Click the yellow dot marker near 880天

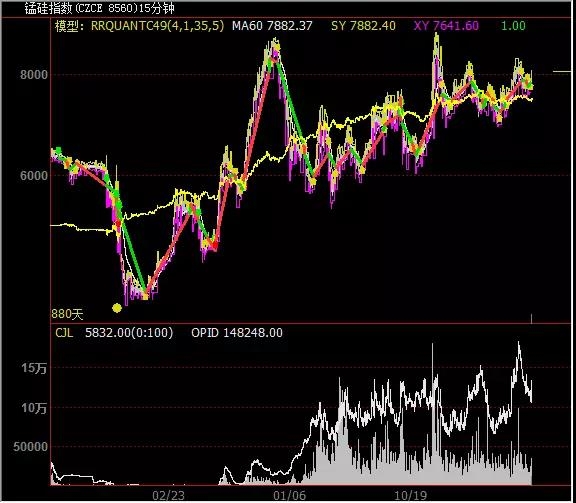[117, 308]
